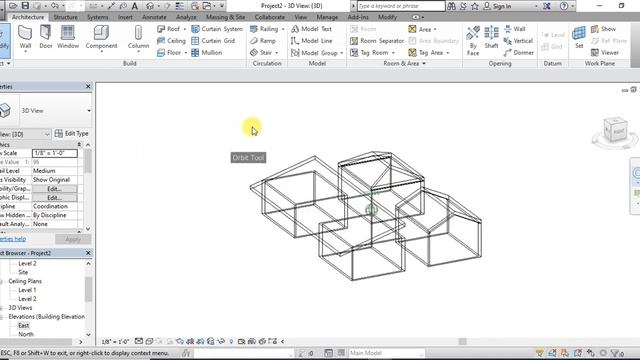This screenshot has width=640, height=360.
Task: Click the Graphic Display Edit button
Action: point(54,198)
